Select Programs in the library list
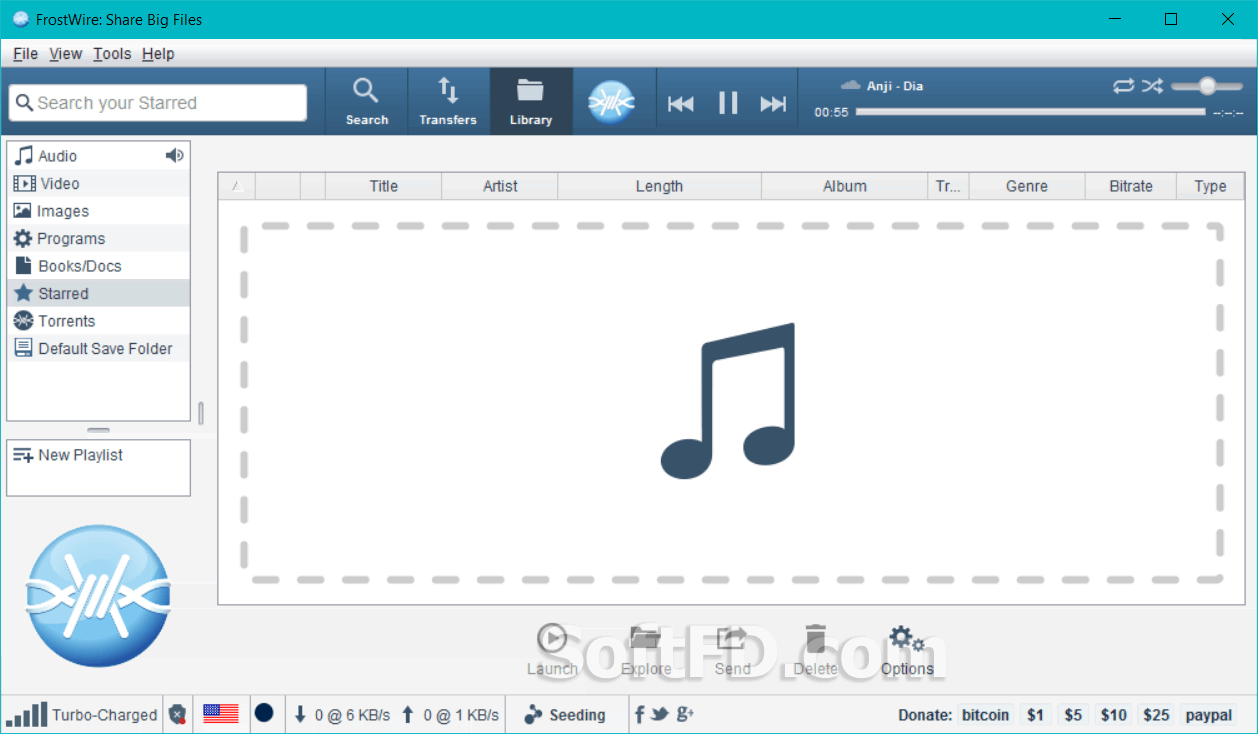 [98, 238]
